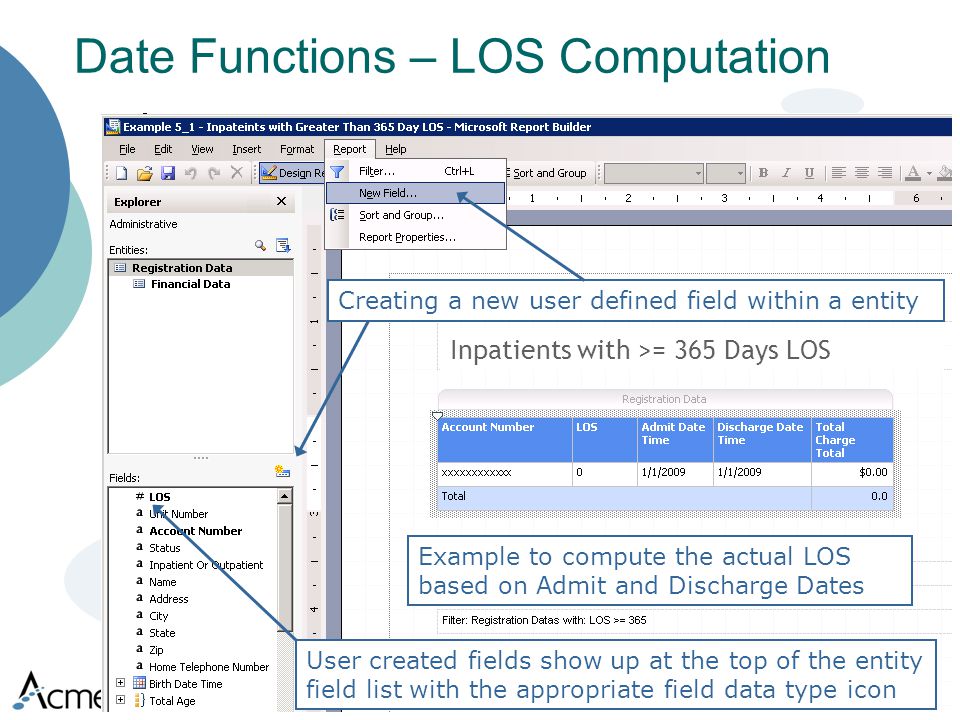Viewport: 960px width, 720px height.
Task: Click the report title Inpatients with >= 365 Days LOS
Action: 640,350
